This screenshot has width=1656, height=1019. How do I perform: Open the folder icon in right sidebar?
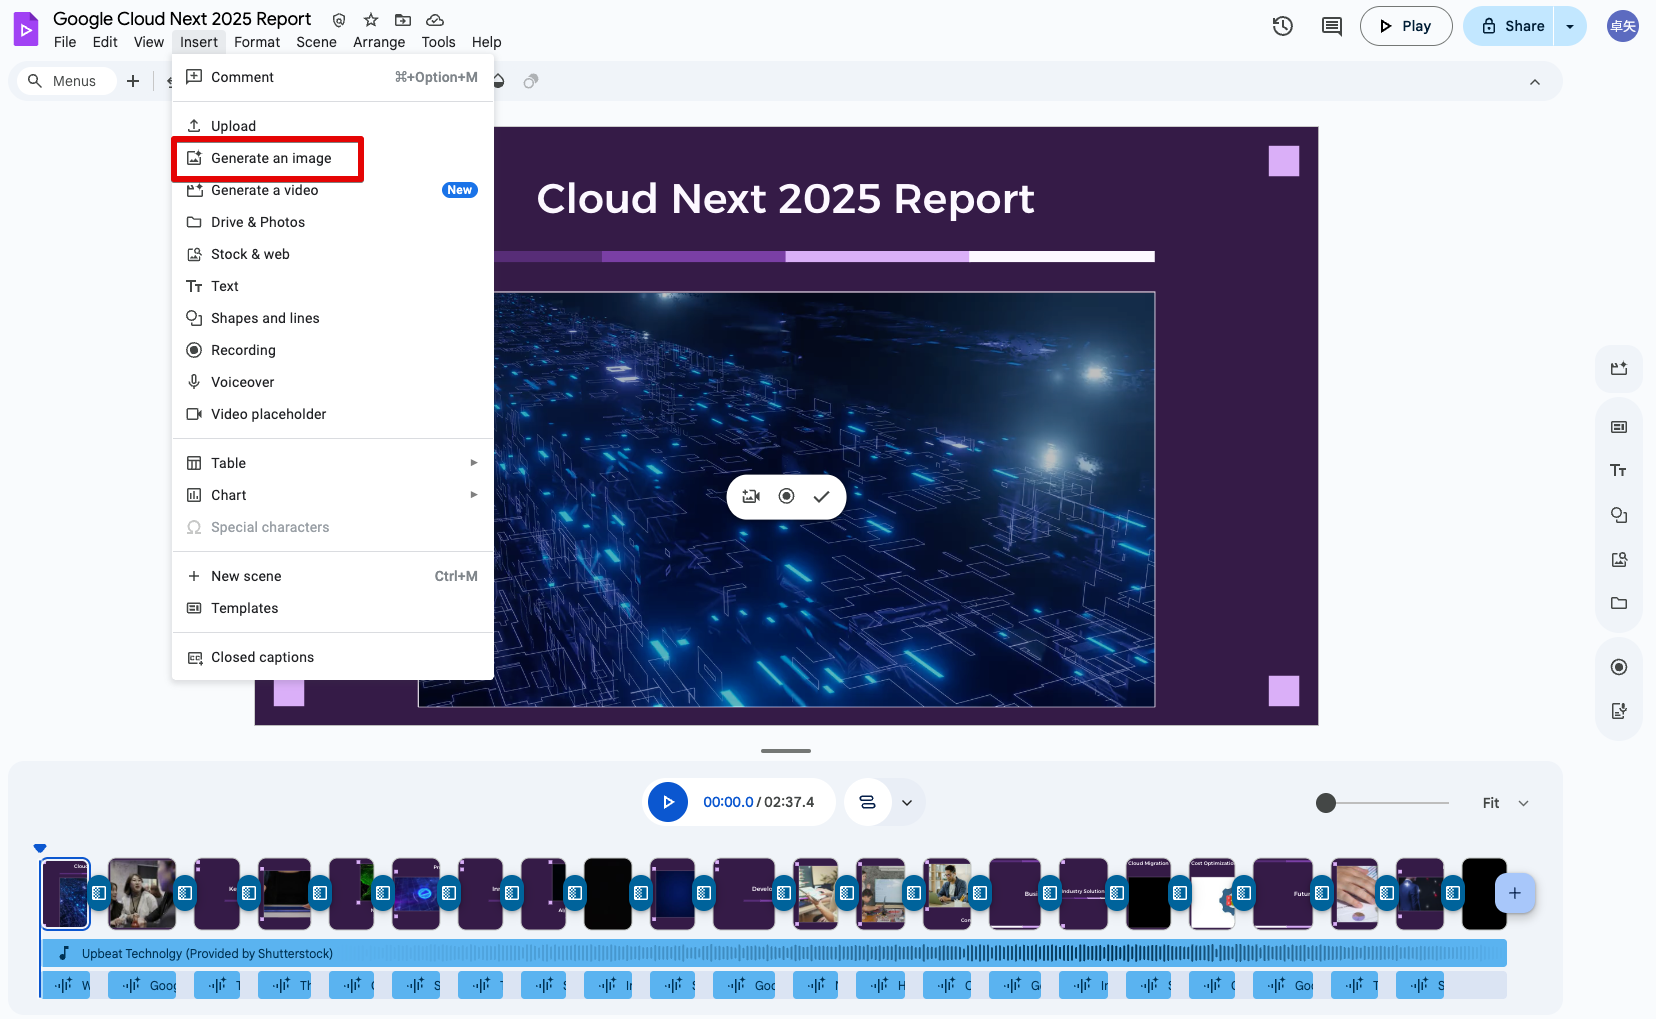click(x=1618, y=603)
